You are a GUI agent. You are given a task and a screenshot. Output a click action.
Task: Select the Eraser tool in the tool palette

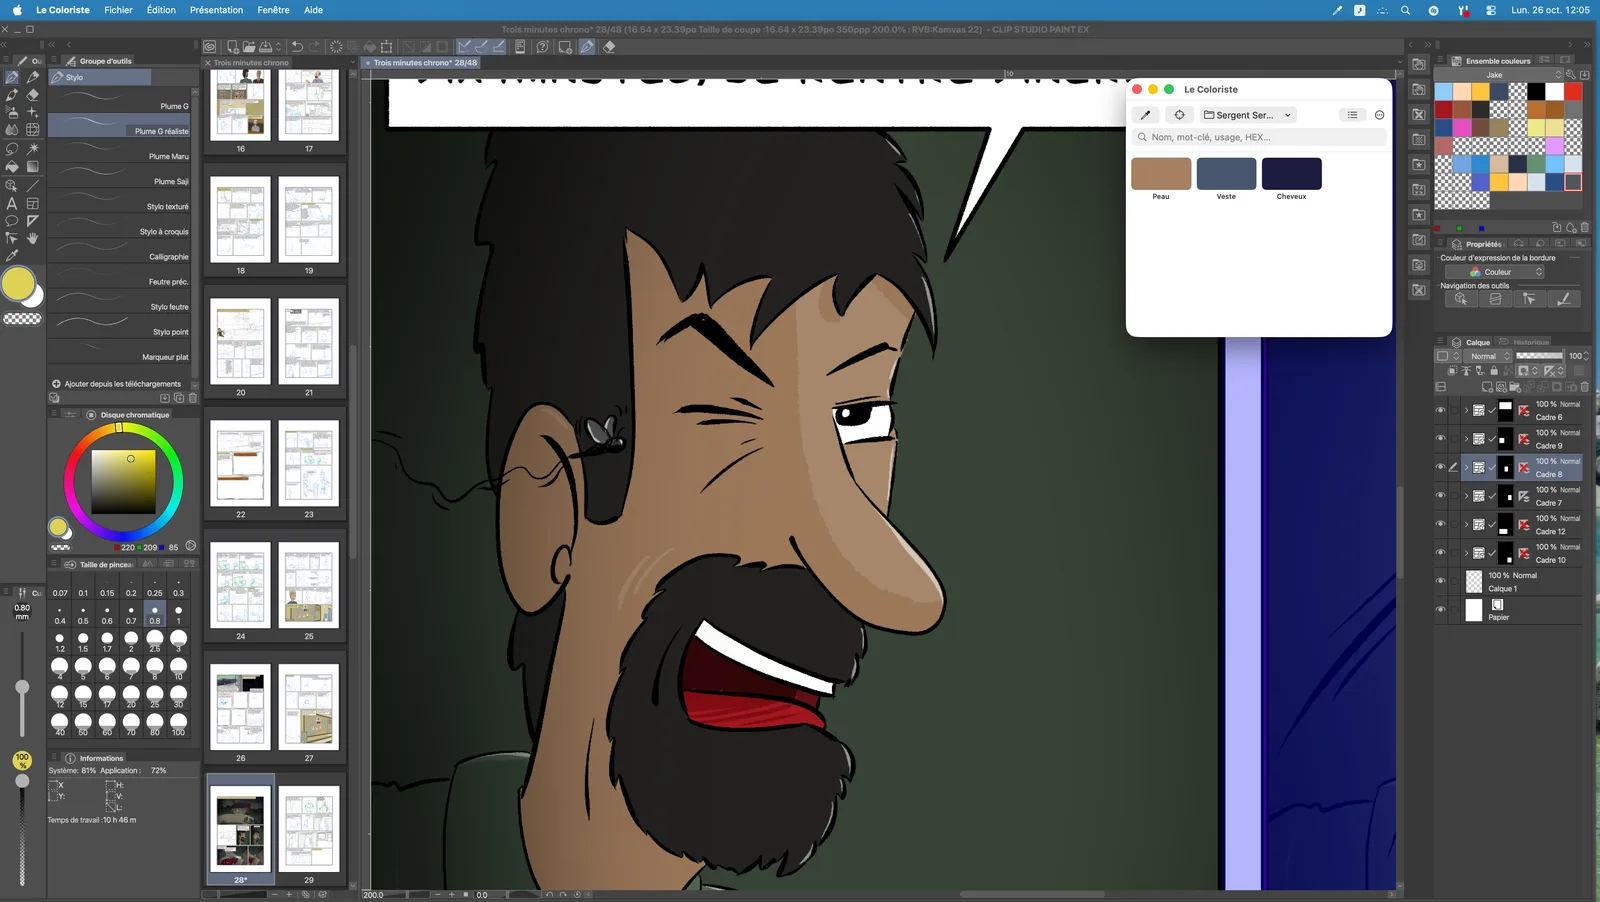[x=32, y=95]
